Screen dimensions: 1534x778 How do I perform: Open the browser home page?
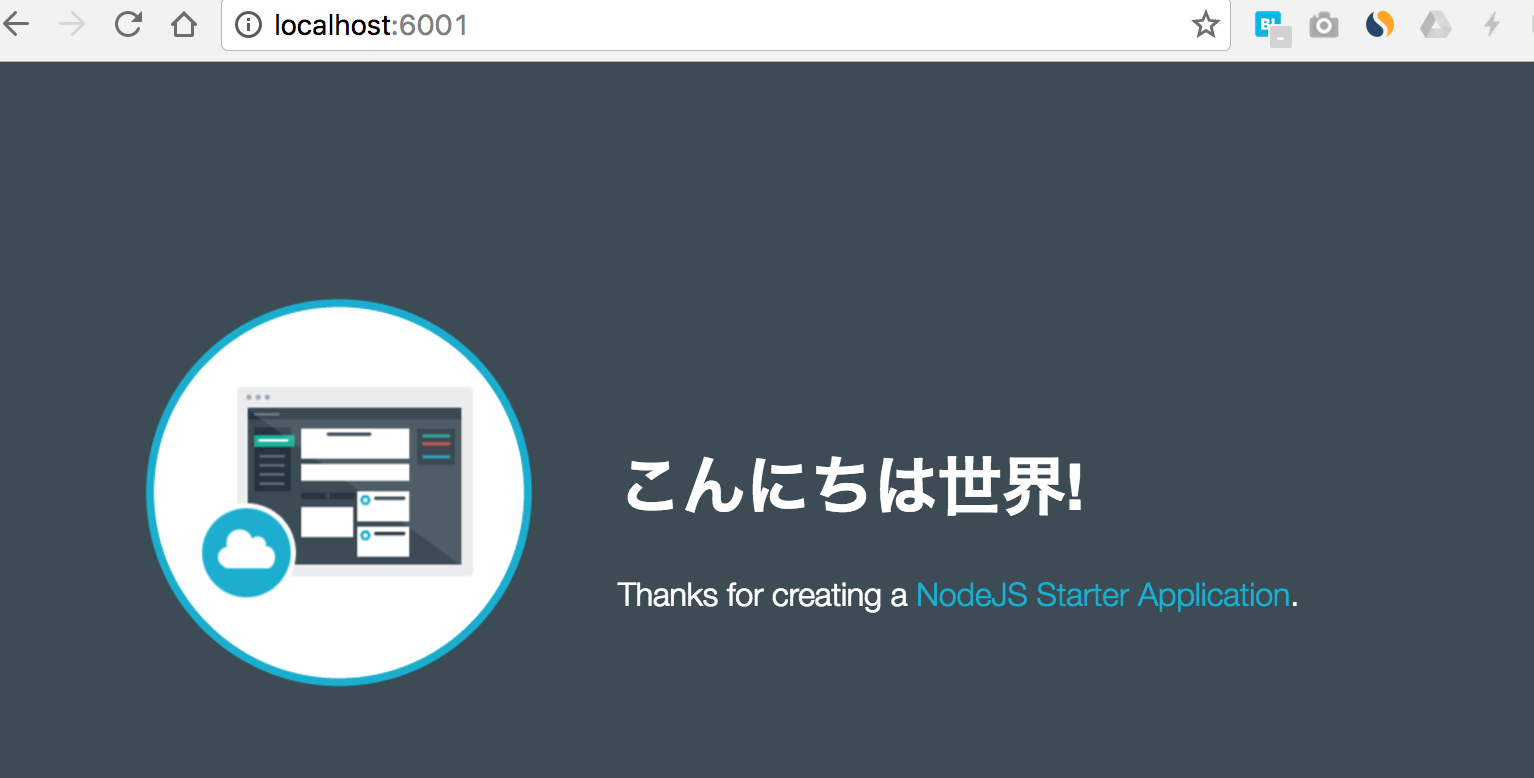coord(184,24)
